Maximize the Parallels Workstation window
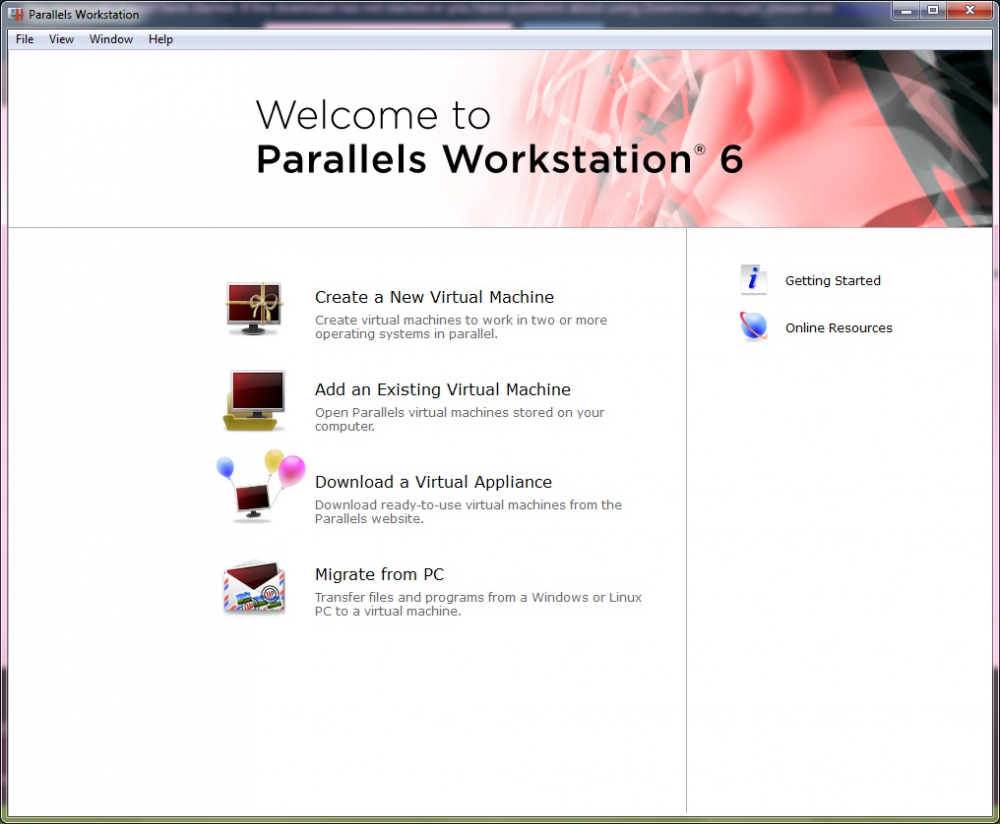1000x824 pixels. click(933, 11)
